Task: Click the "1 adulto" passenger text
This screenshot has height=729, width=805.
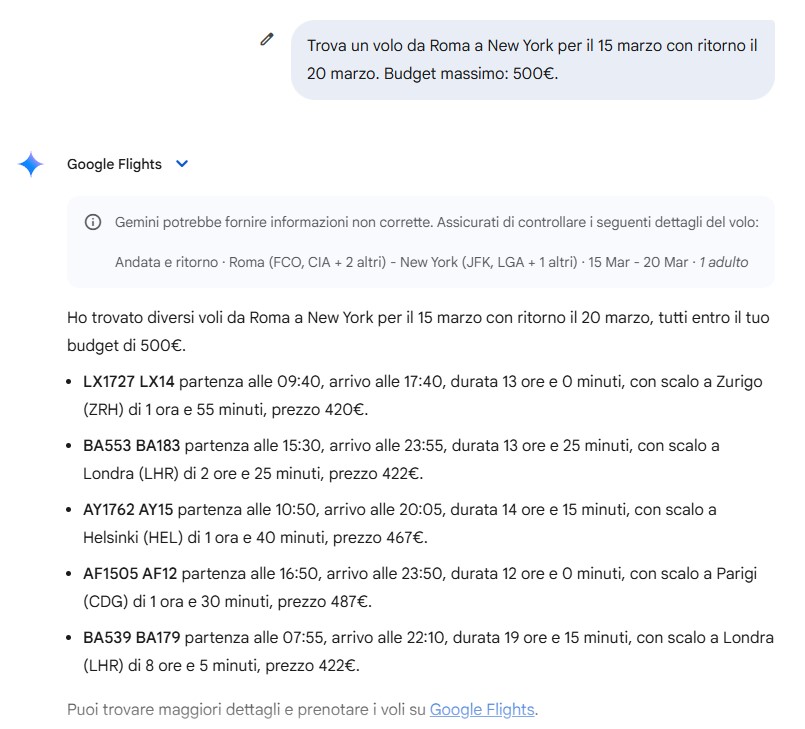Action: [723, 262]
